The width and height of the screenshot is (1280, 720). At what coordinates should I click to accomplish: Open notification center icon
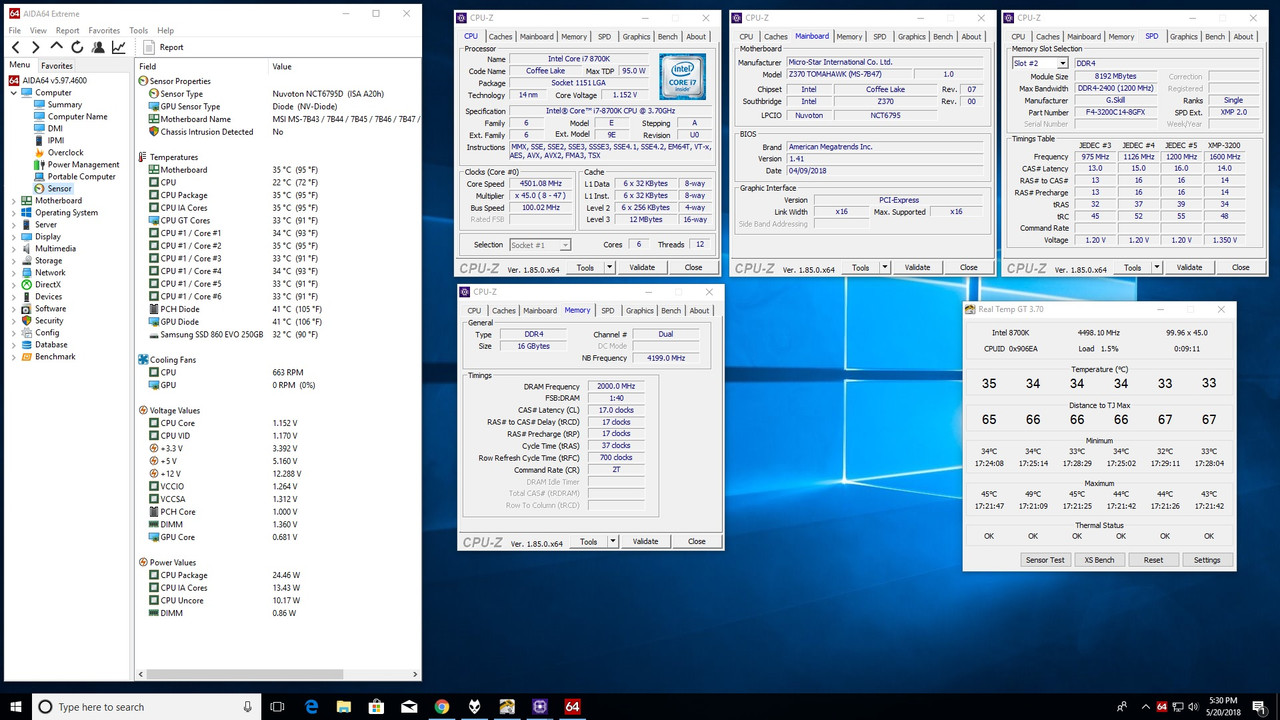click(1258, 707)
